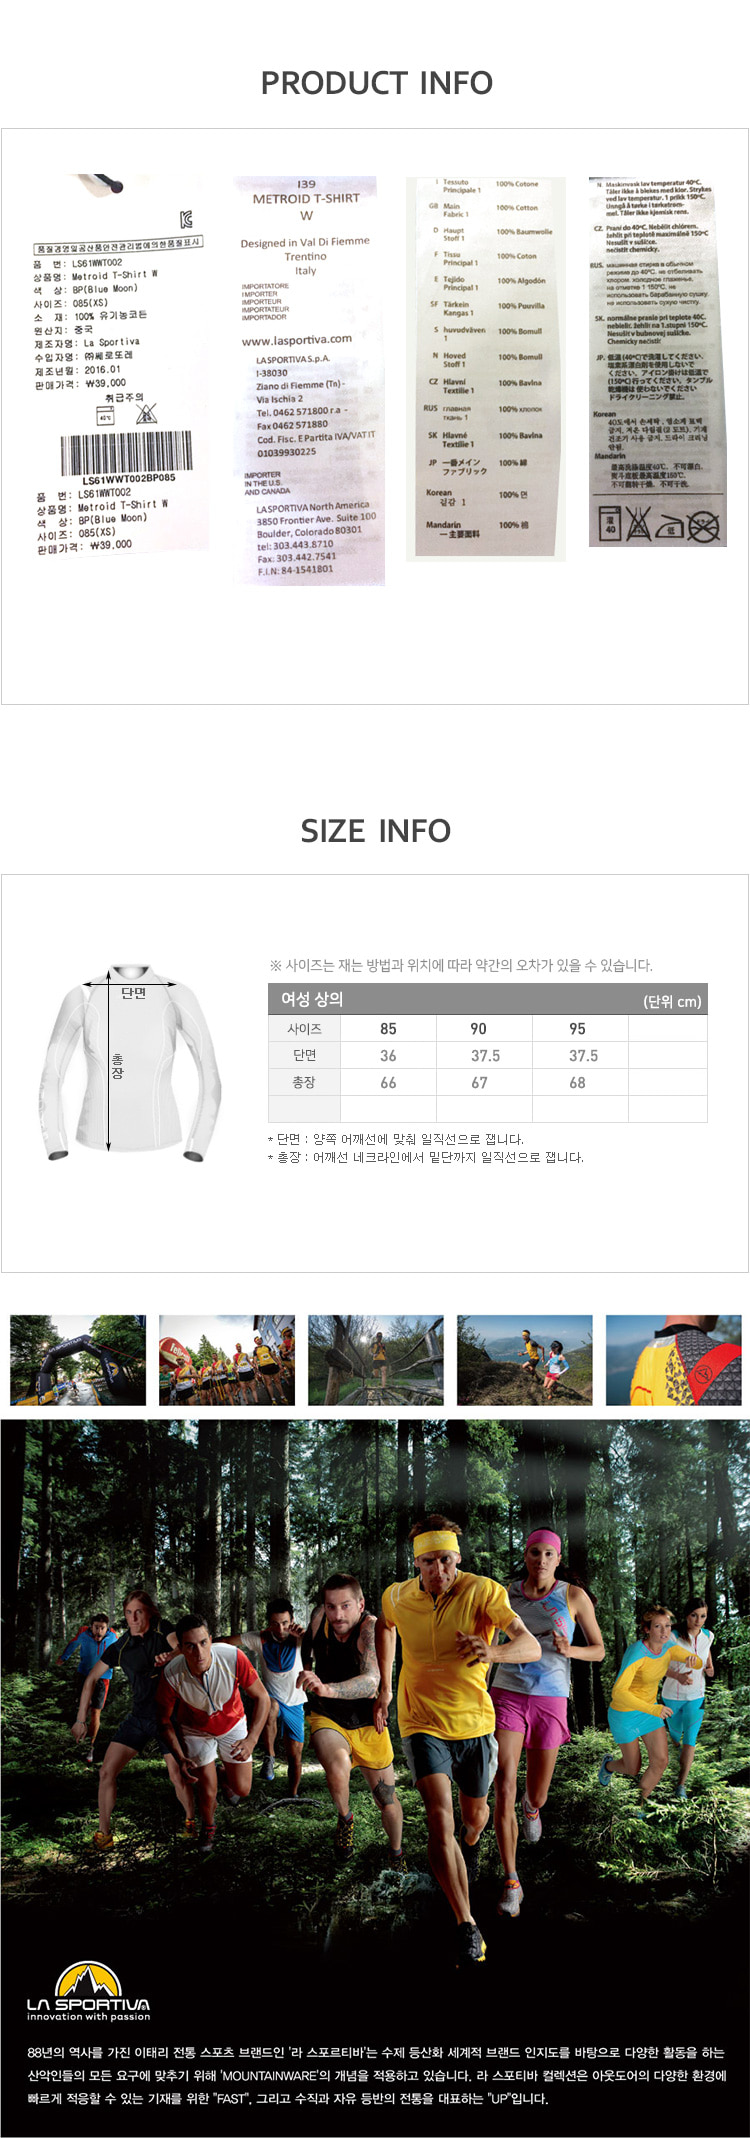Click the 여성 상의 table header bar
This screenshot has width=750, height=2138.
(x=488, y=999)
